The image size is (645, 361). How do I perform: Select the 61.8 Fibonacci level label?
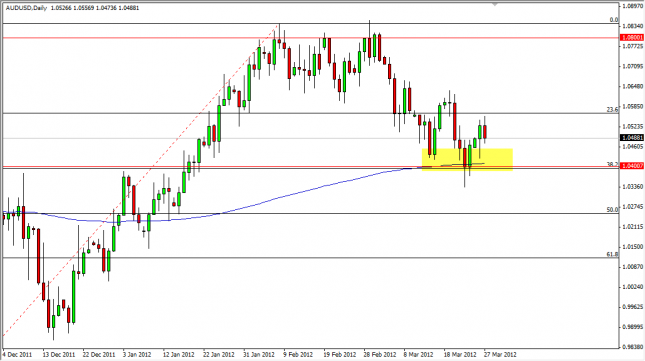[613, 255]
